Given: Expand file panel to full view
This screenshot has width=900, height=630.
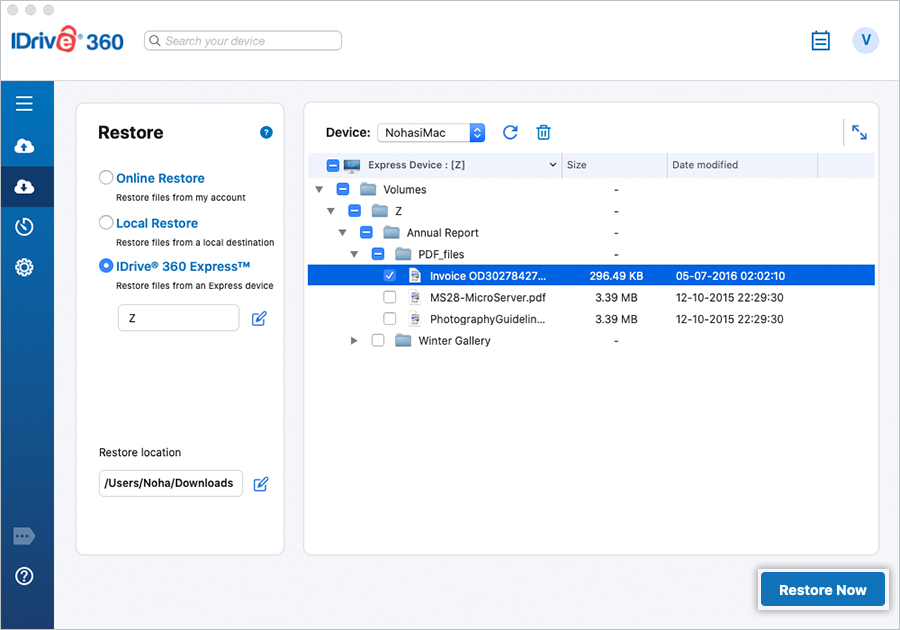Looking at the screenshot, I should pos(859,132).
